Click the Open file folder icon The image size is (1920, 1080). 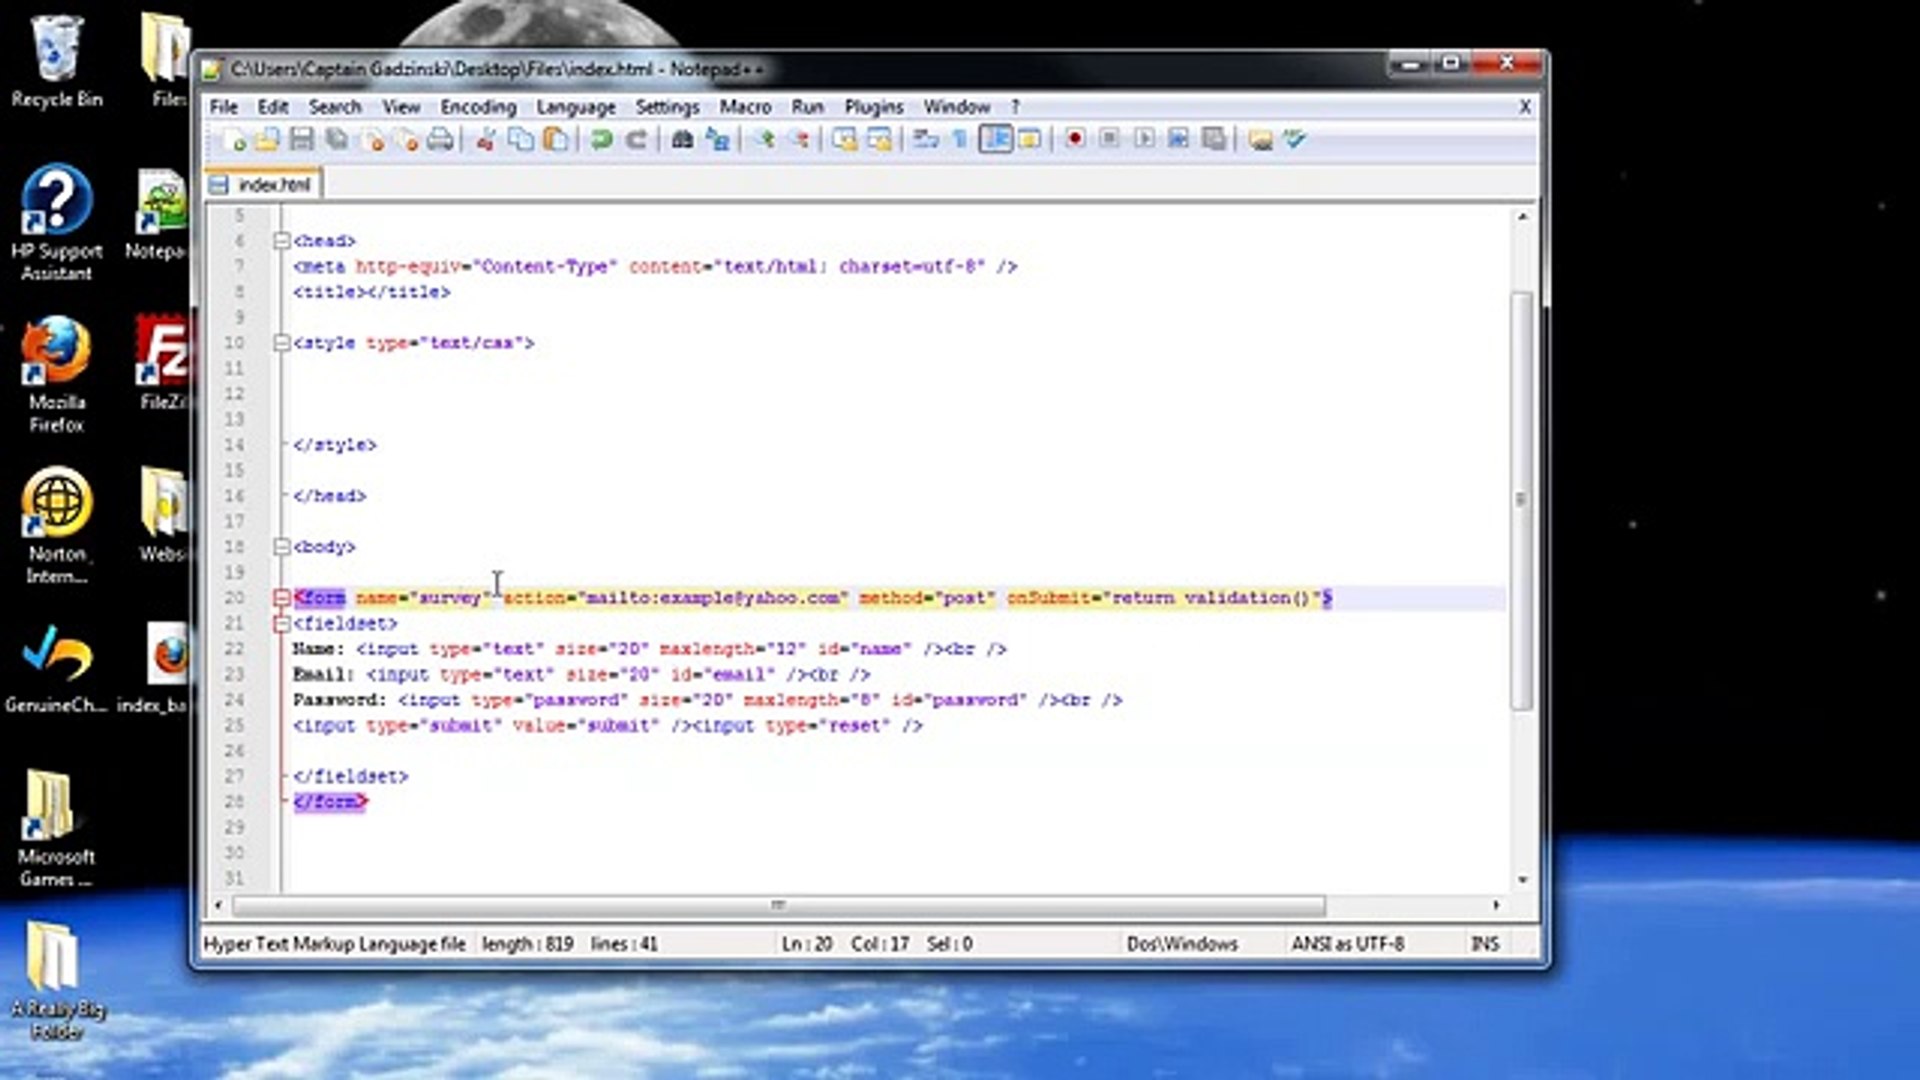(267, 140)
